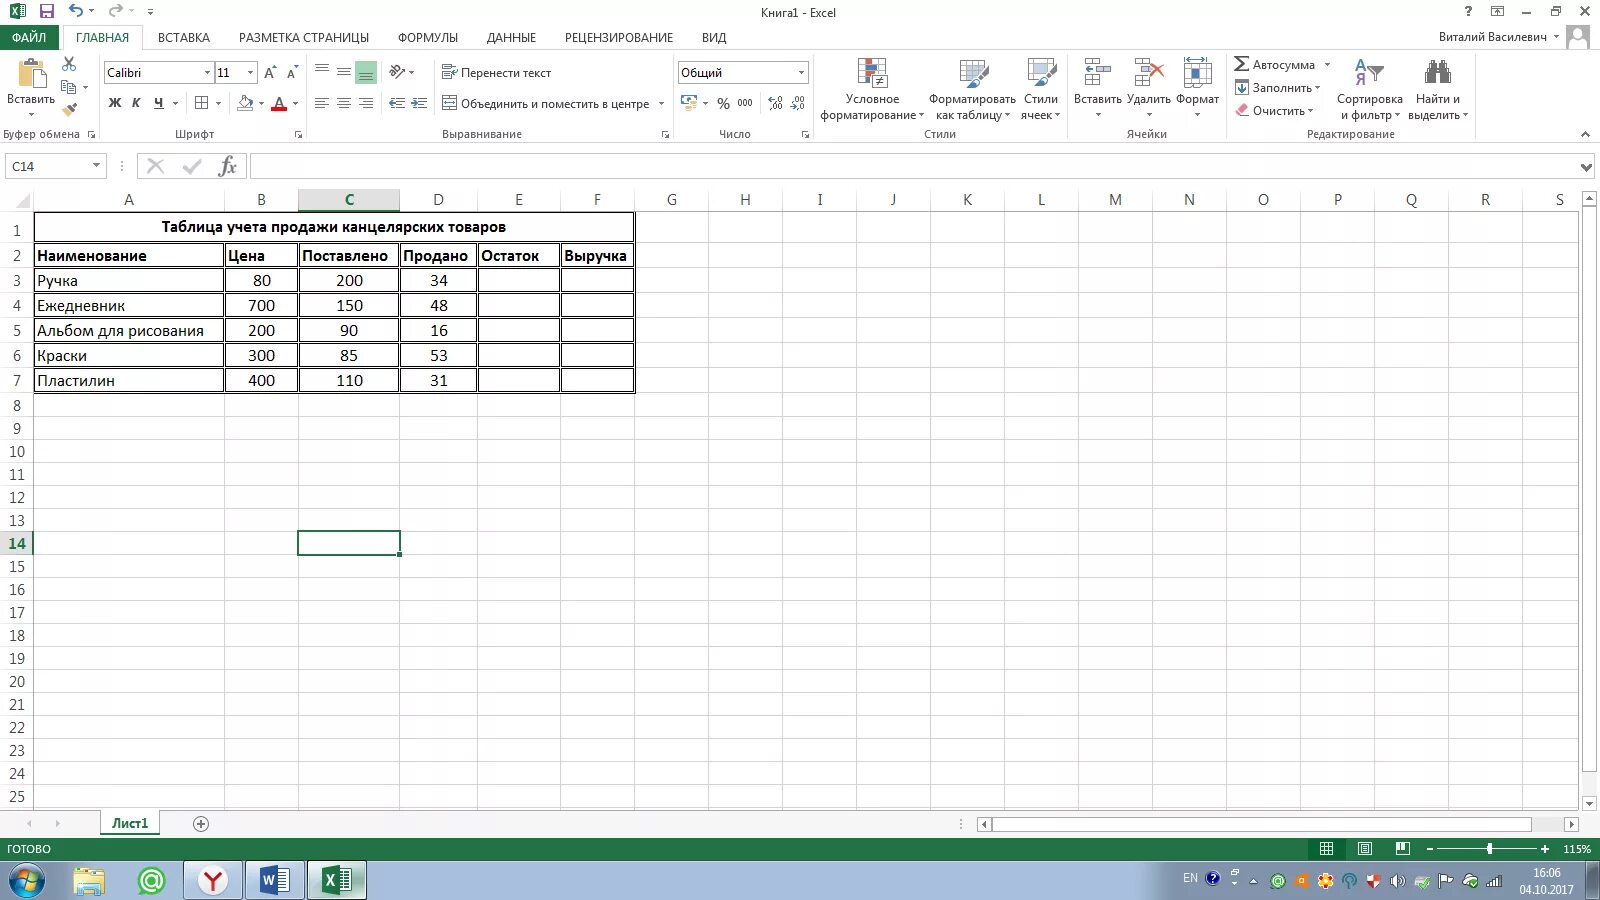Switch to the ФОРМУЛЫ ribbon tab
Image resolution: width=1600 pixels, height=900 pixels.
pos(428,37)
